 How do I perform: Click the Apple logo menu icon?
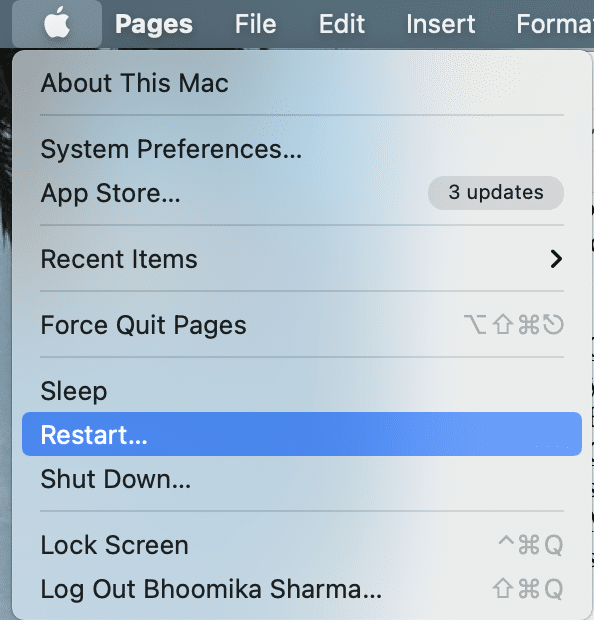pos(57,23)
